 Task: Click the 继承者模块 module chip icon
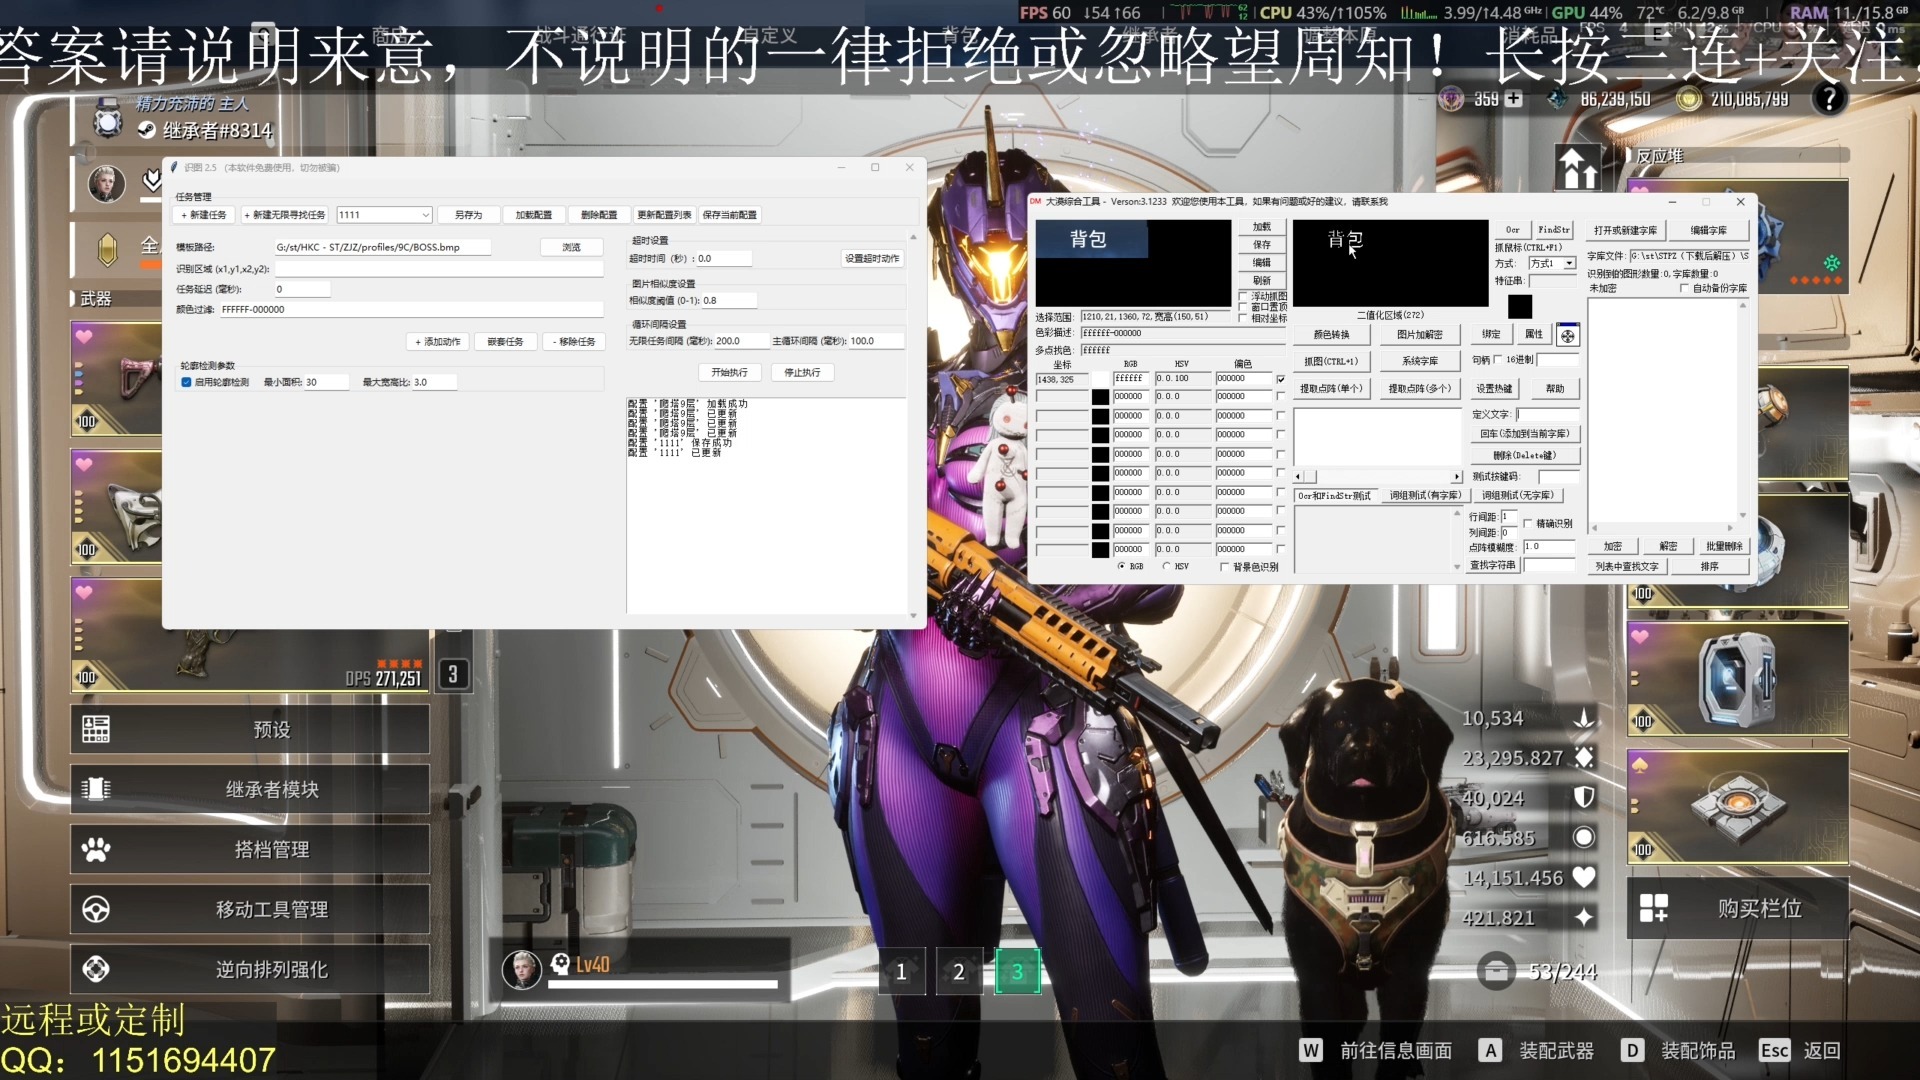point(96,789)
